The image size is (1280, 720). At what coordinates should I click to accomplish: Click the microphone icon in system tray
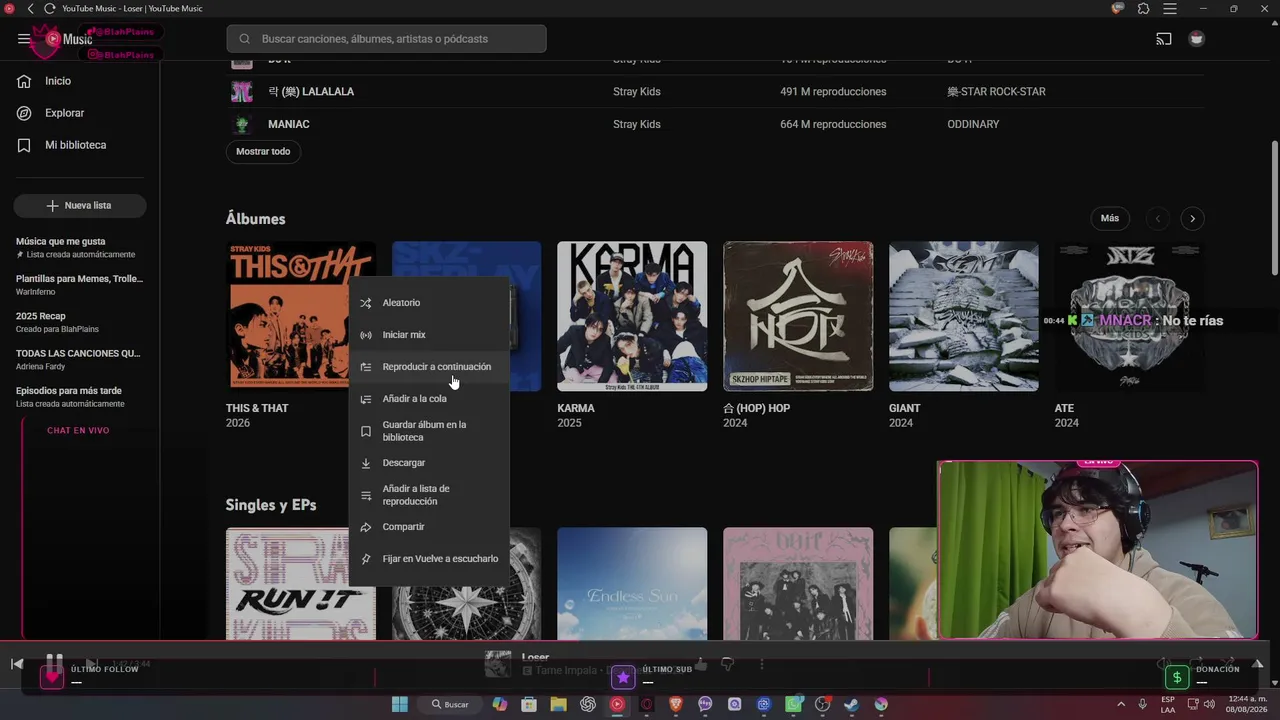pyautogui.click(x=1142, y=704)
